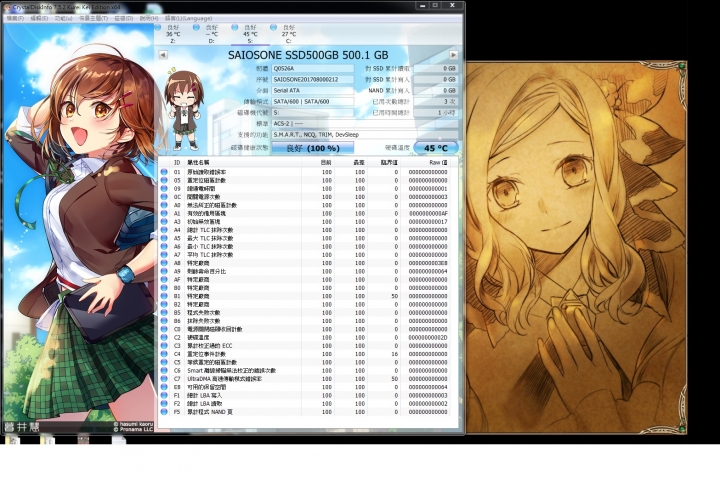The width and height of the screenshot is (720, 487).
Task: Click the standard field ACS-2
Action: coord(365,123)
